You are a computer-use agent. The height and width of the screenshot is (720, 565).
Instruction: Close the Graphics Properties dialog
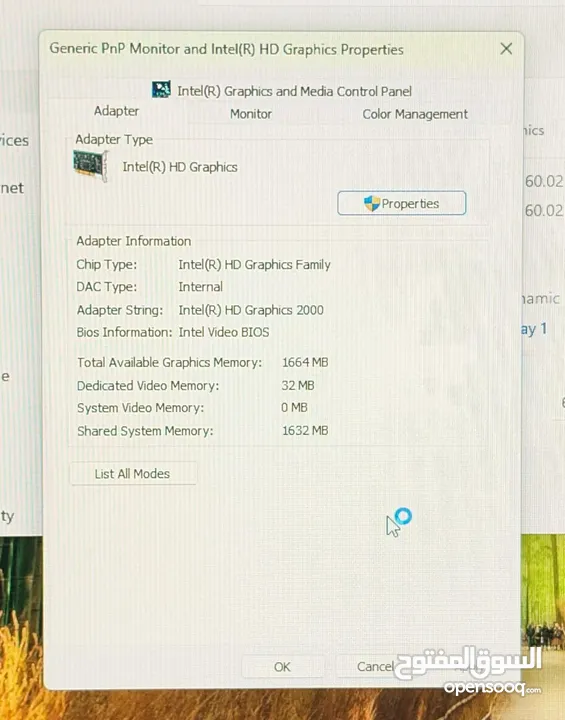[x=506, y=49]
